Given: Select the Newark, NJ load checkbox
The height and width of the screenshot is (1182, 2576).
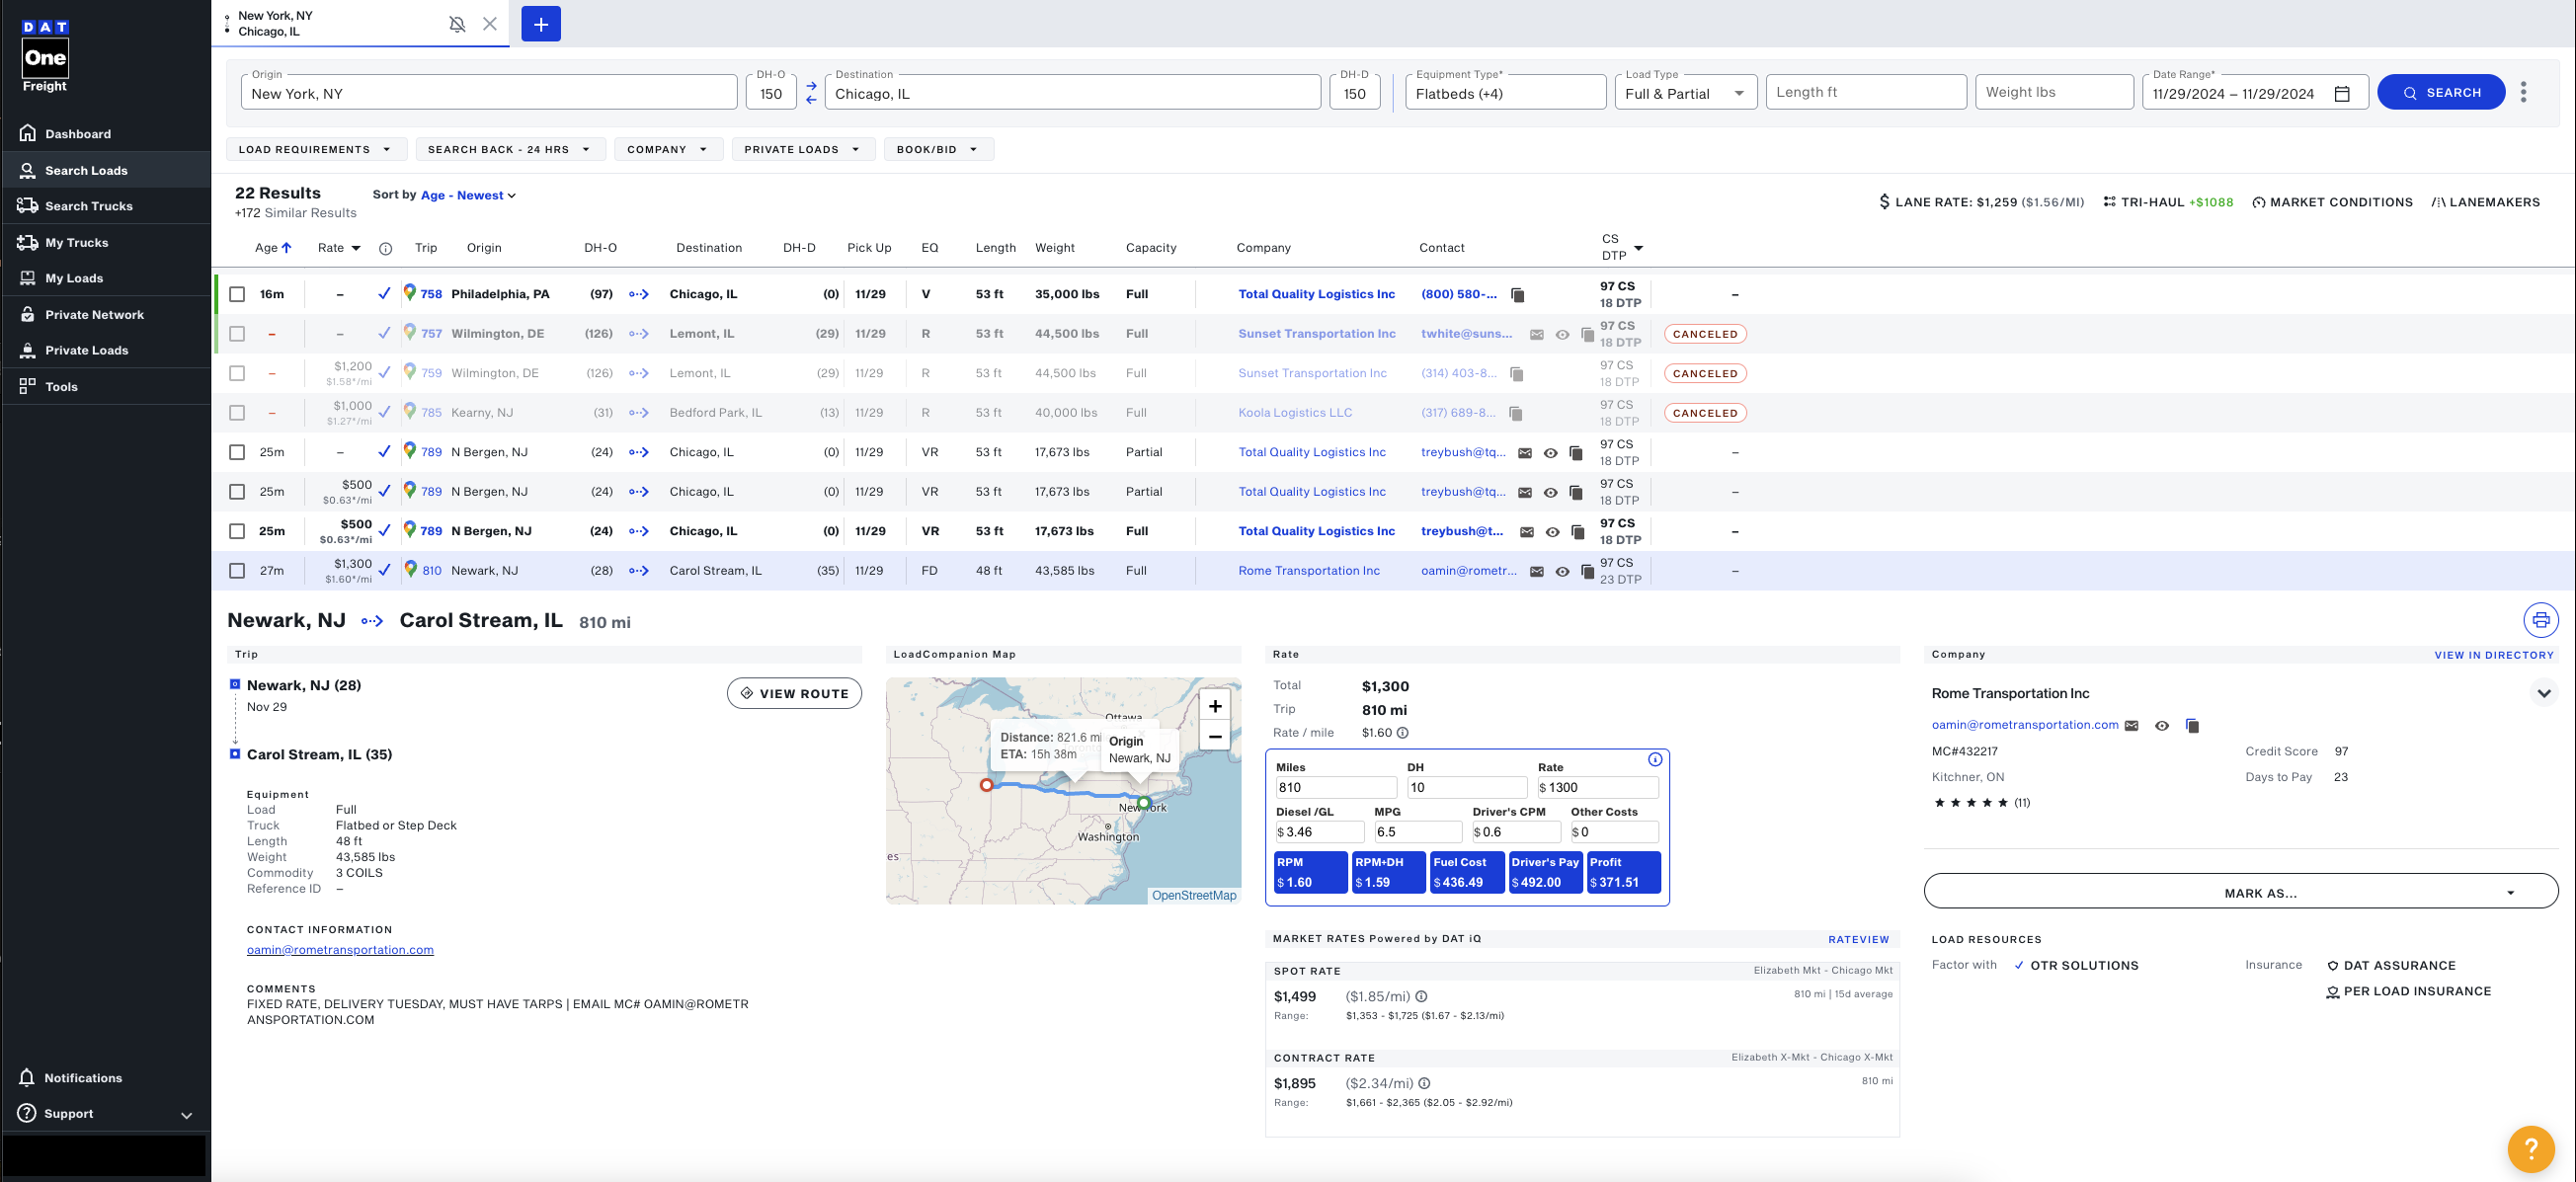Looking at the screenshot, I should point(237,571).
